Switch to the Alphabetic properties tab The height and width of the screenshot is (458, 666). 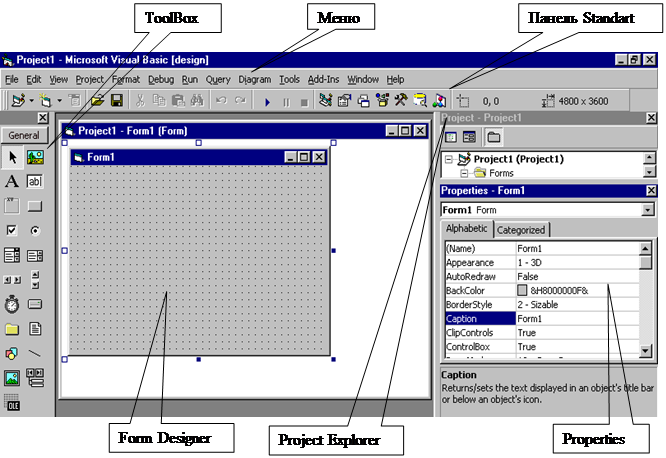pos(466,229)
